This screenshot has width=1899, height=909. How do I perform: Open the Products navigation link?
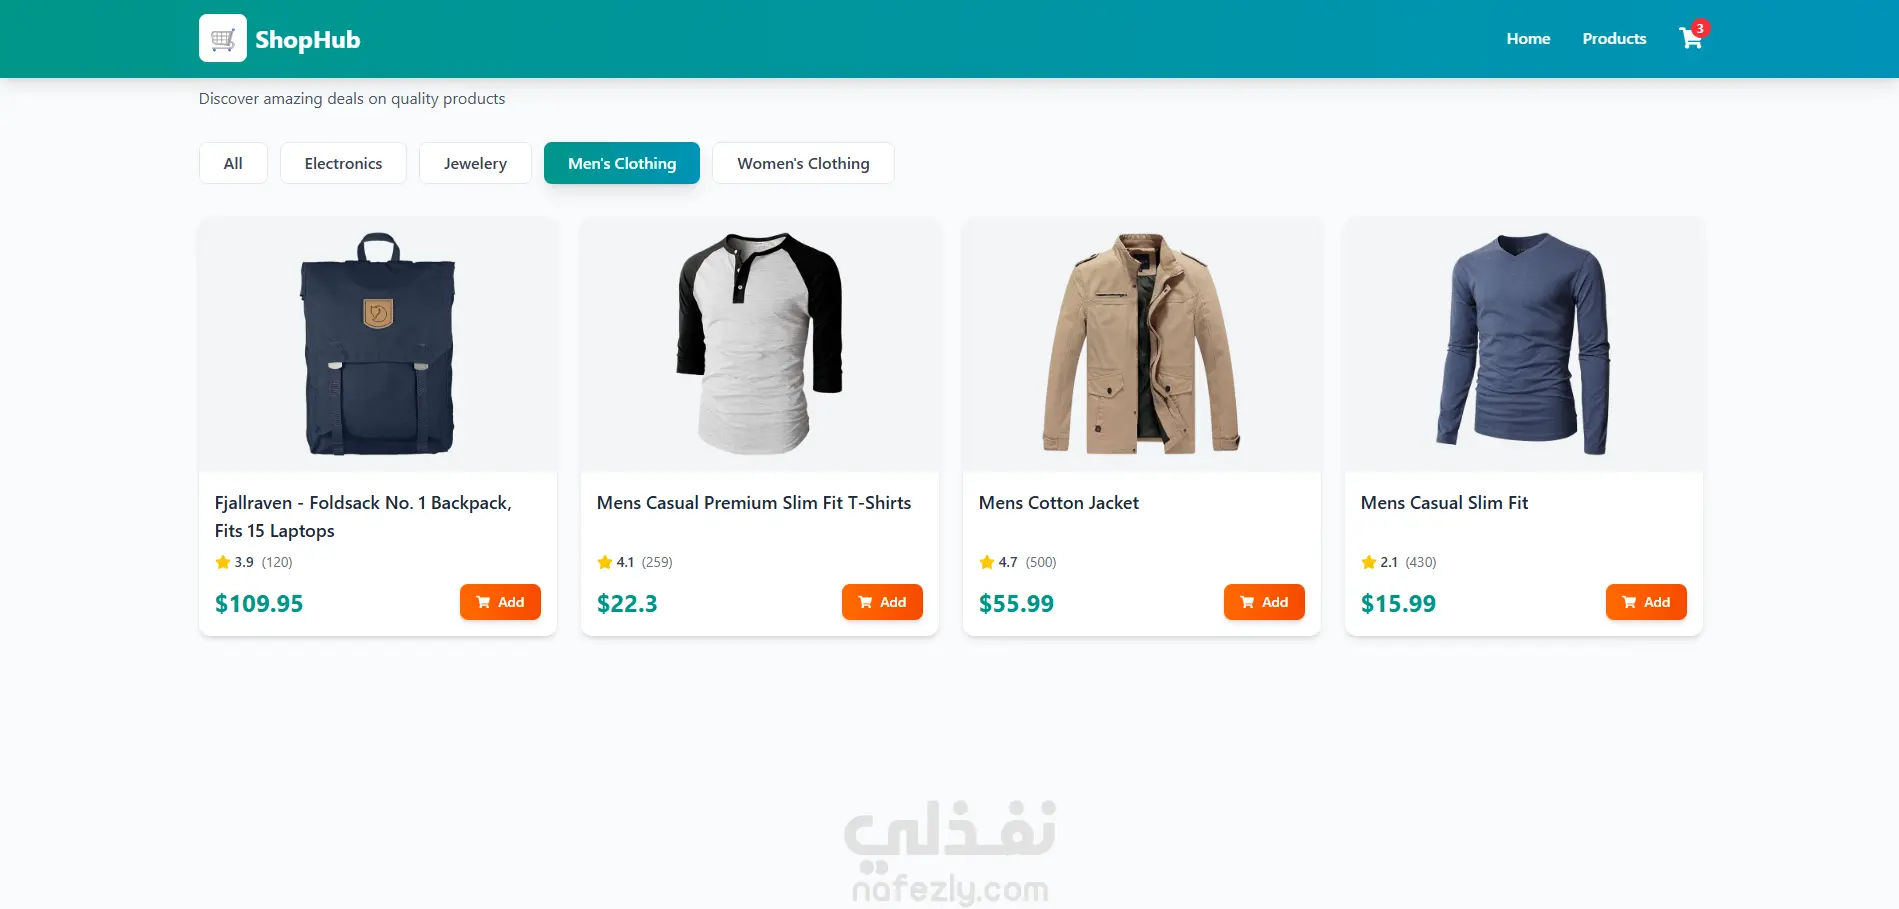pos(1614,38)
